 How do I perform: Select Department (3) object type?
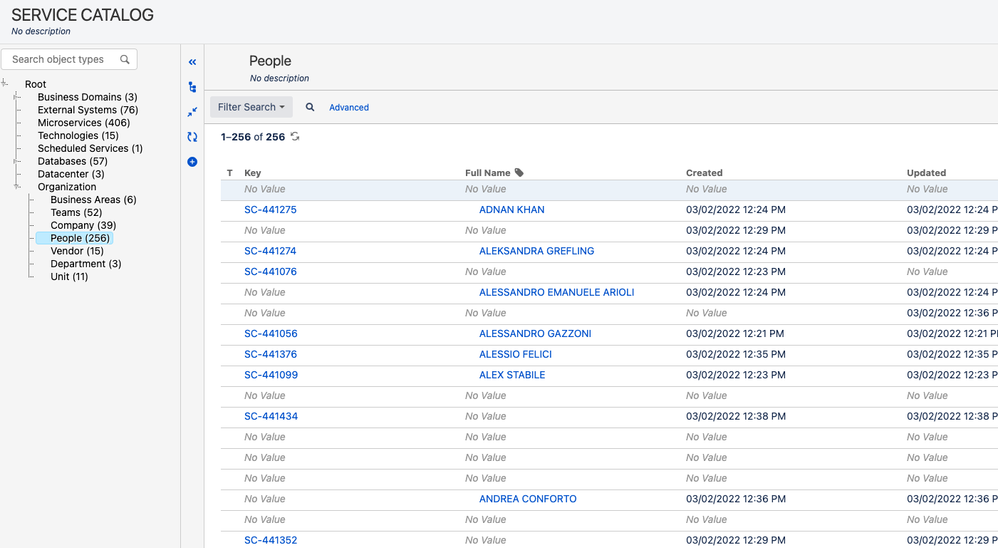coord(86,263)
